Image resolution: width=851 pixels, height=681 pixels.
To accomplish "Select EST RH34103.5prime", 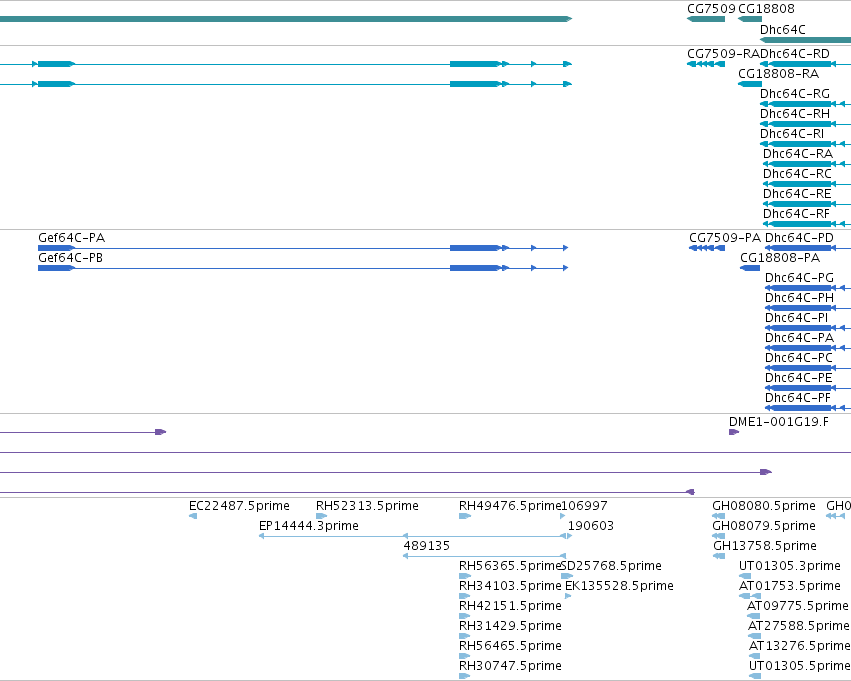I will click(510, 586).
